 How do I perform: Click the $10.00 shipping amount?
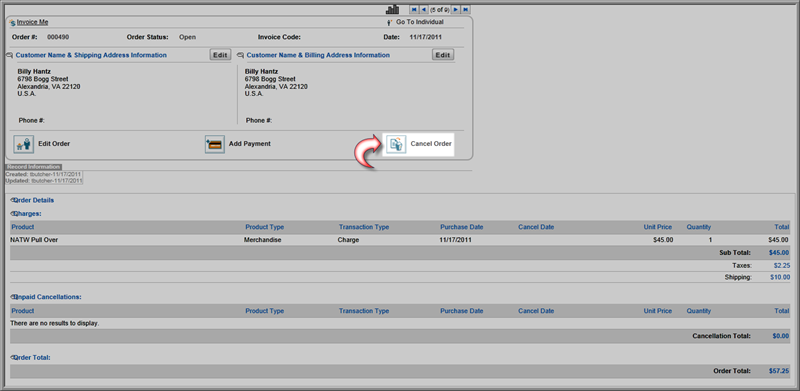(x=780, y=278)
